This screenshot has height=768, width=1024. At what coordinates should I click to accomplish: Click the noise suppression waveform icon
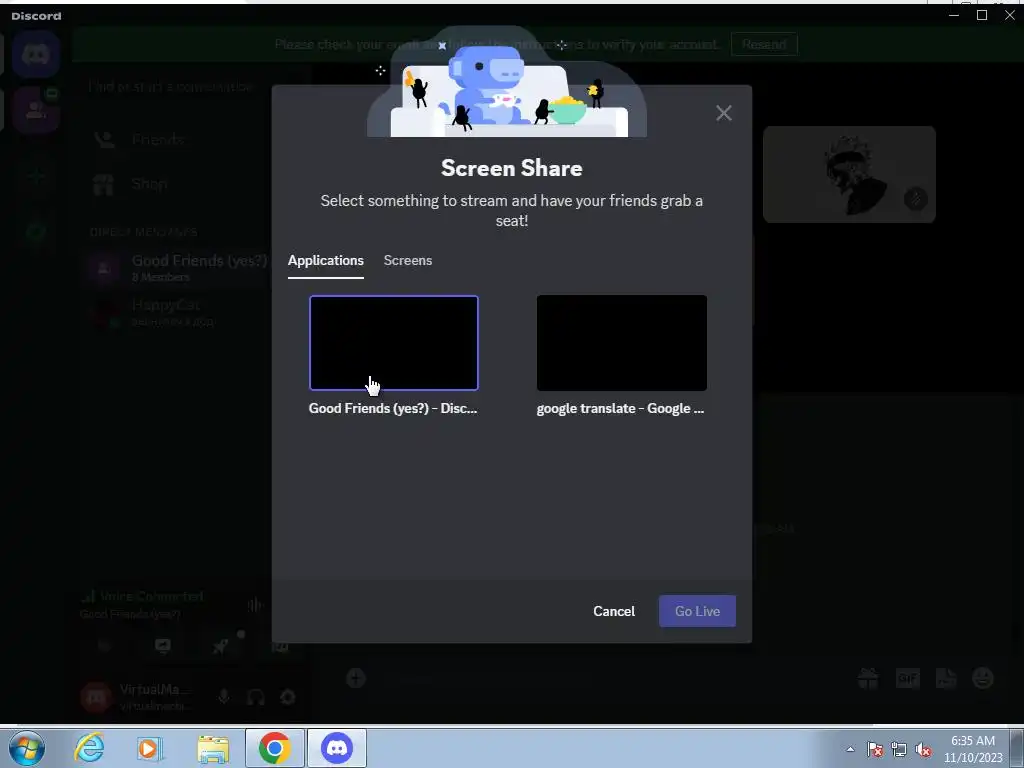pos(254,605)
